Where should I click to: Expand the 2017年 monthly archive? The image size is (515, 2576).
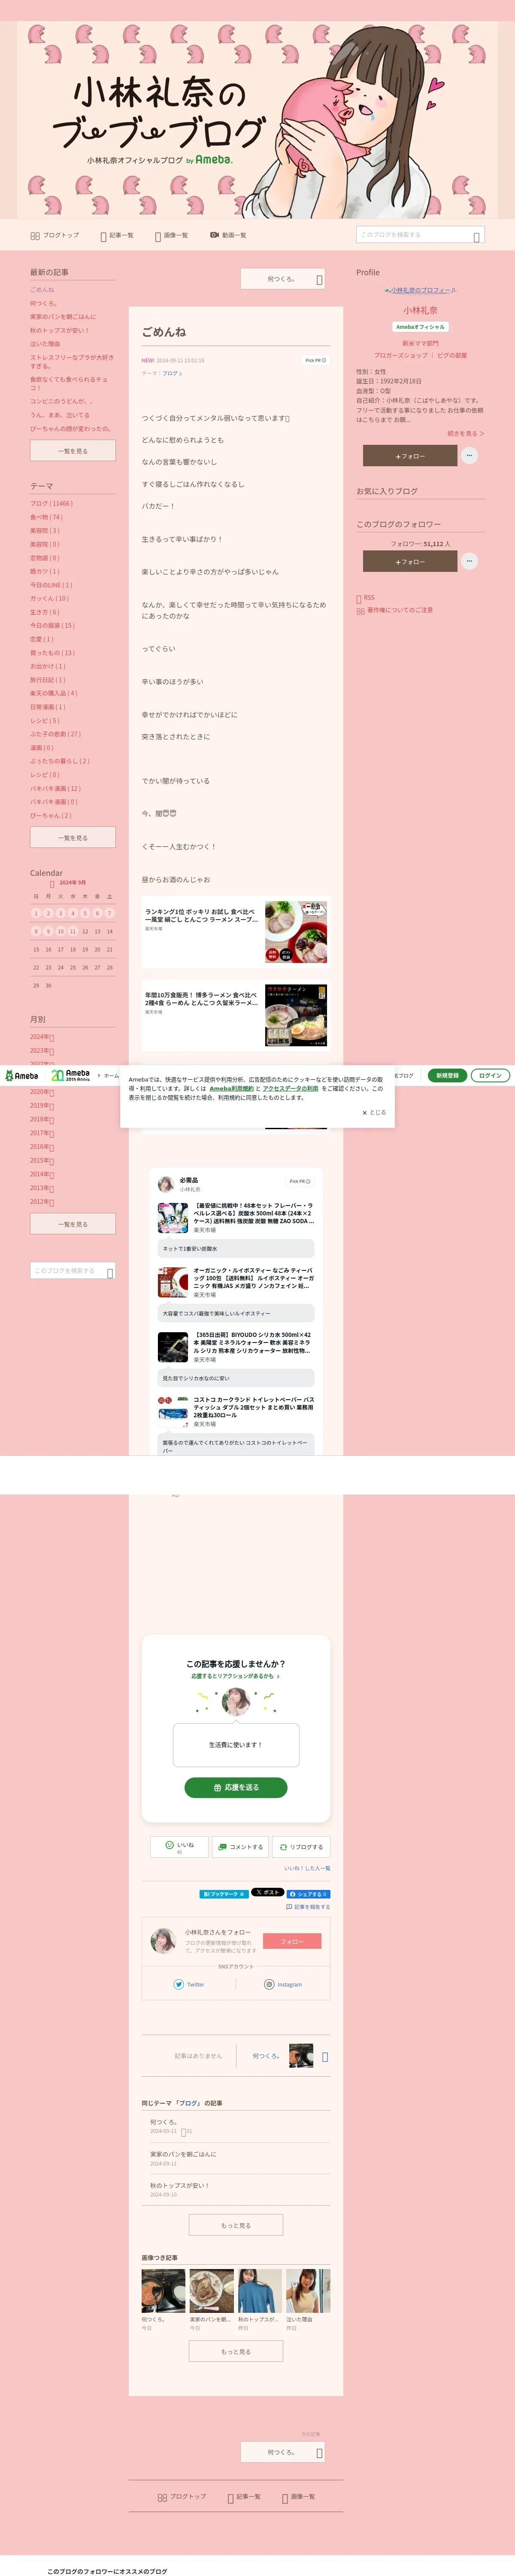pyautogui.click(x=42, y=1133)
